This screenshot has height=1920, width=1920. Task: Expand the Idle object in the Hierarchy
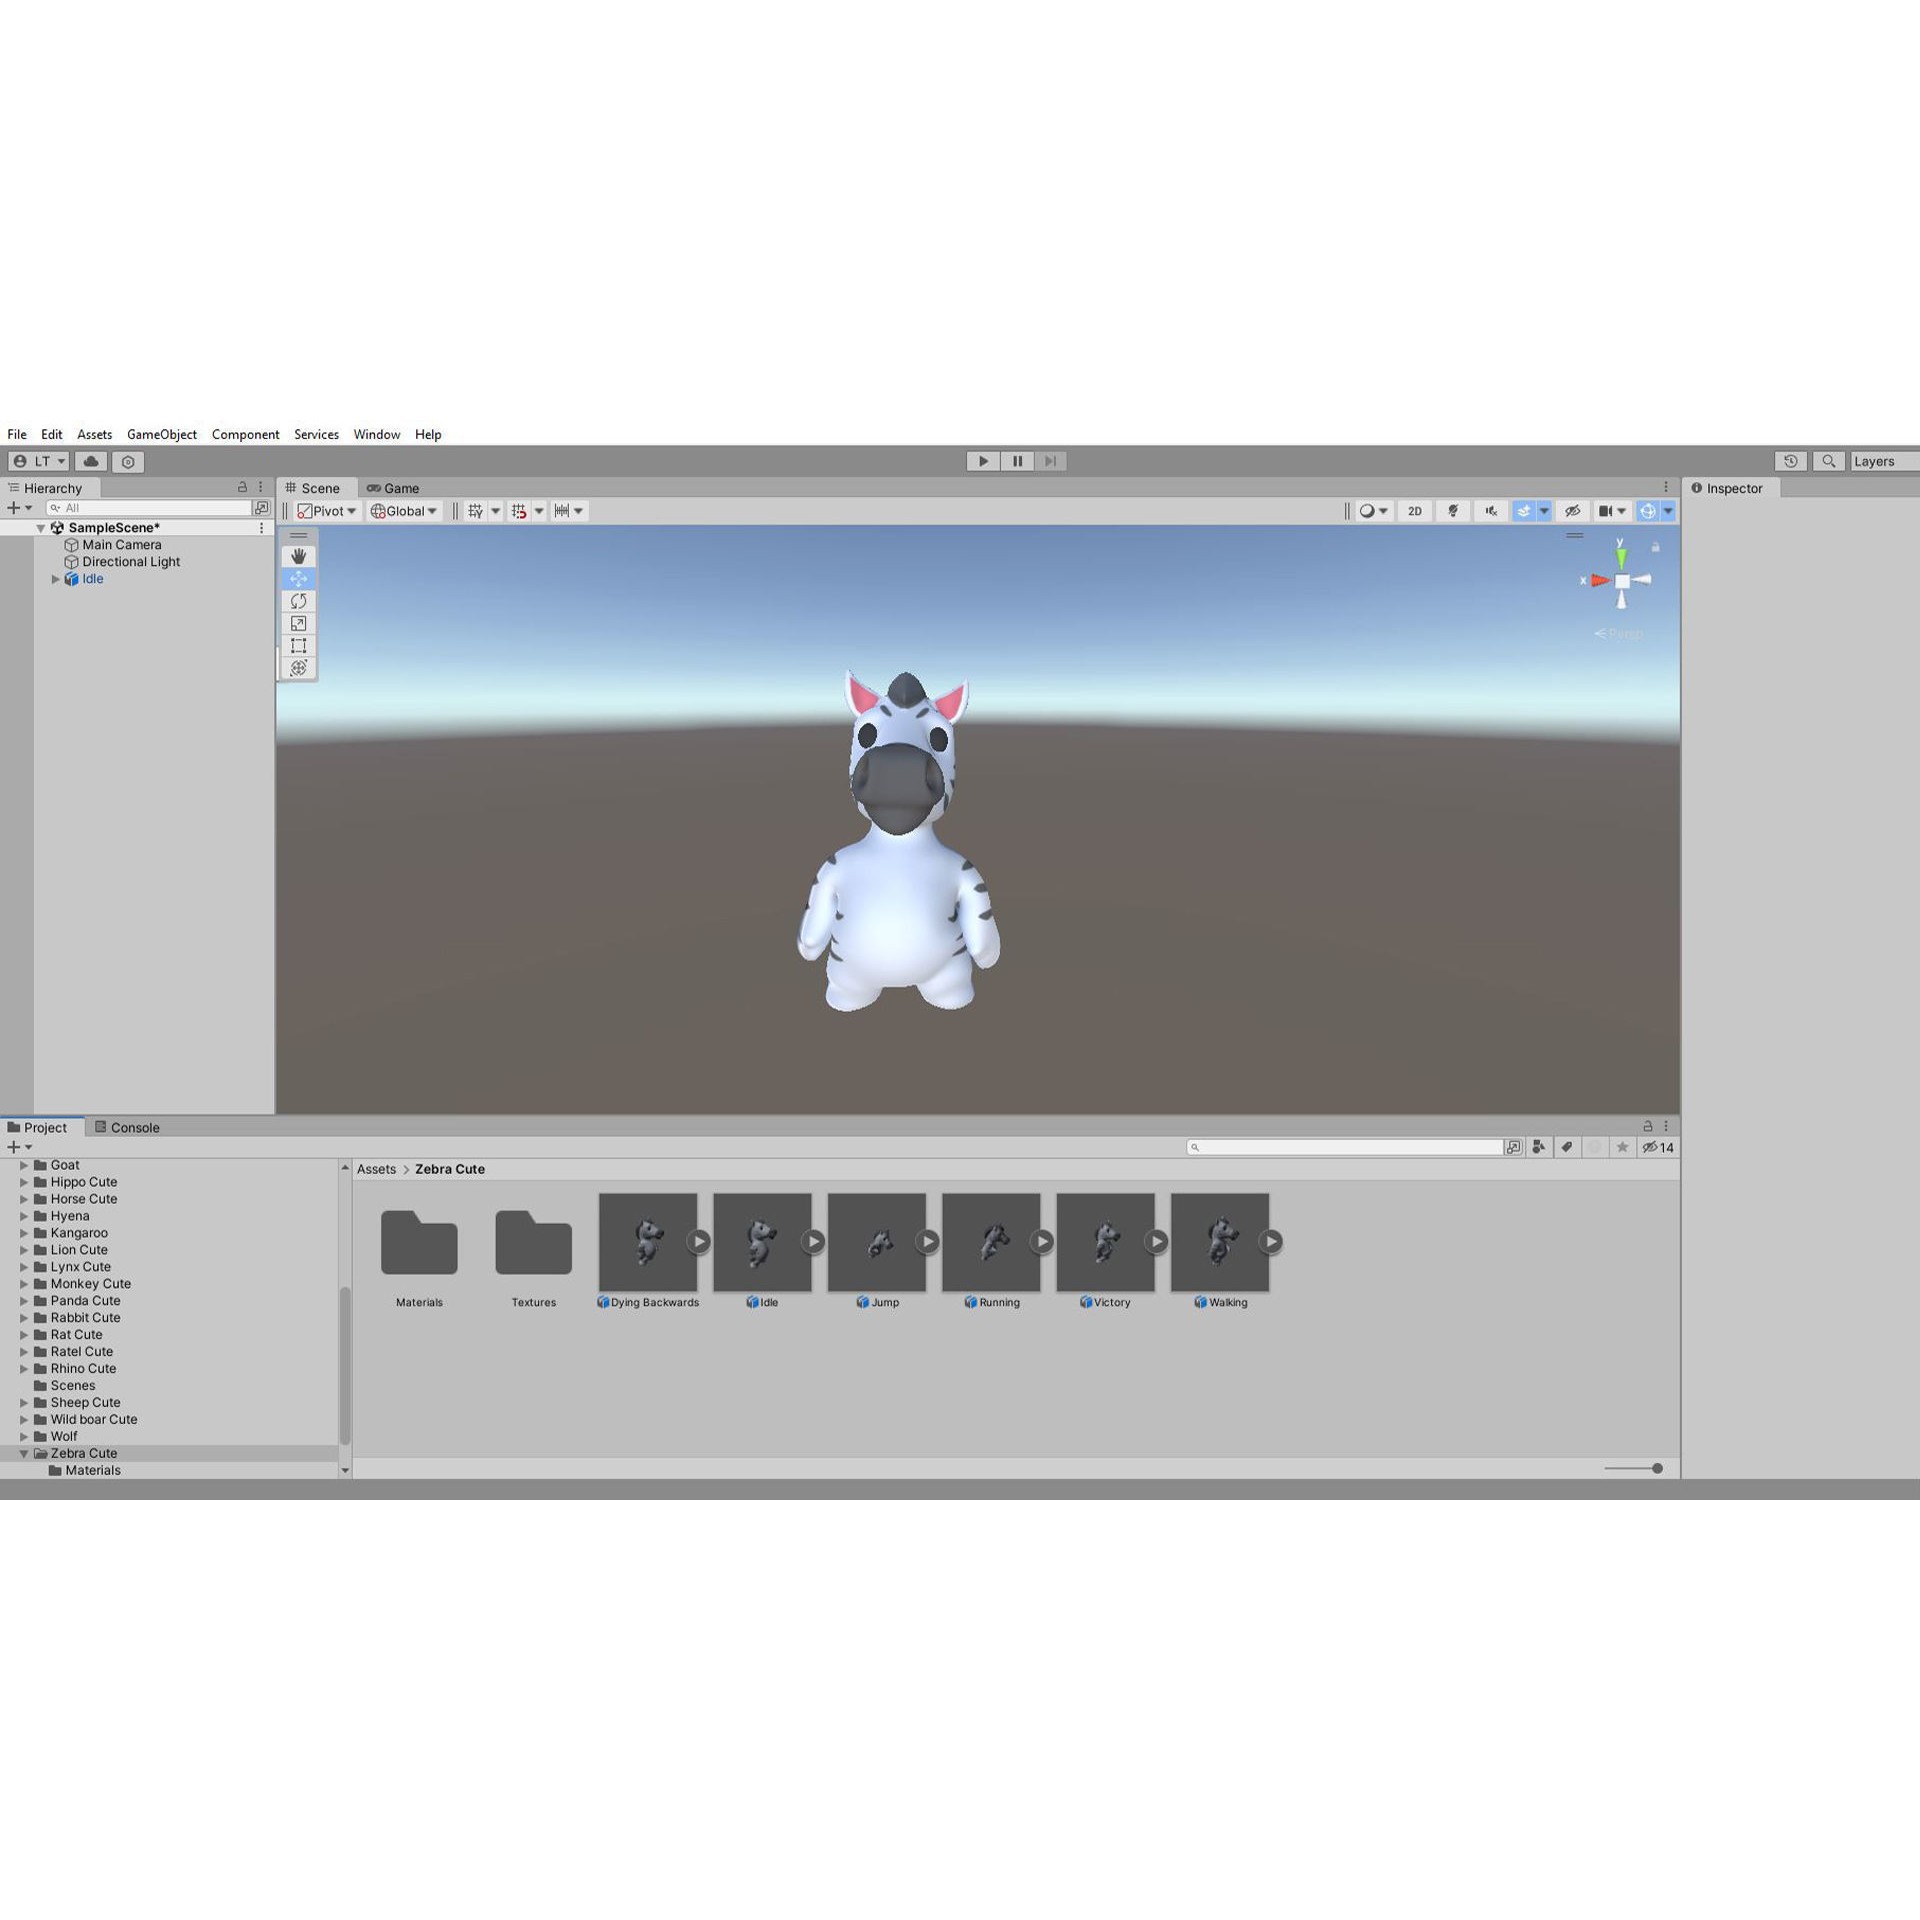(56, 578)
